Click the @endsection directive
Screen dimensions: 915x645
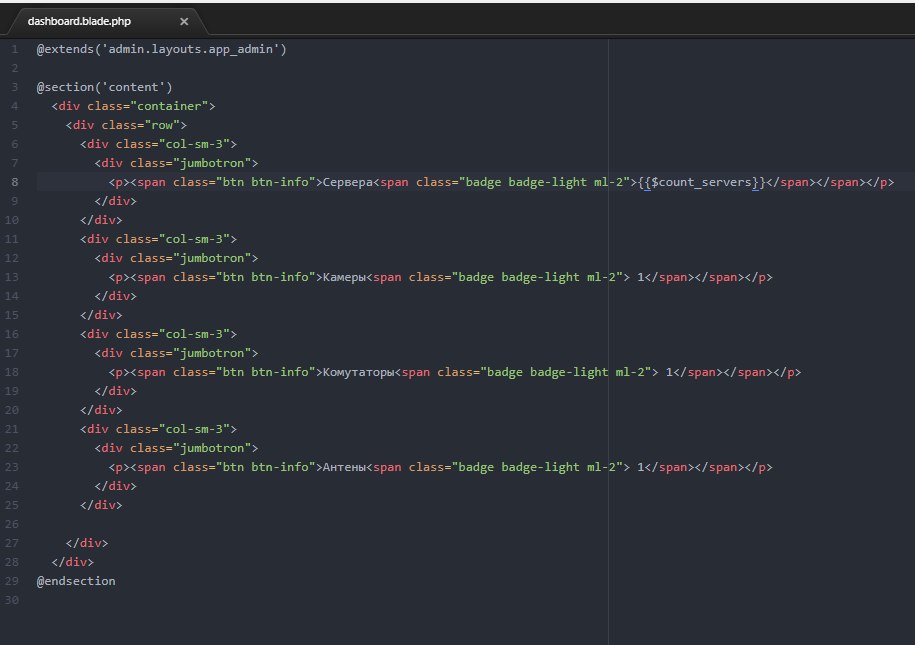76,581
